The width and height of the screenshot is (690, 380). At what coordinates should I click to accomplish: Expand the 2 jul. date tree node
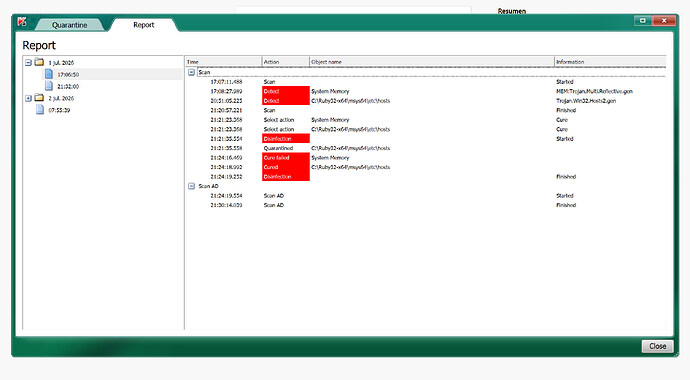[28, 98]
